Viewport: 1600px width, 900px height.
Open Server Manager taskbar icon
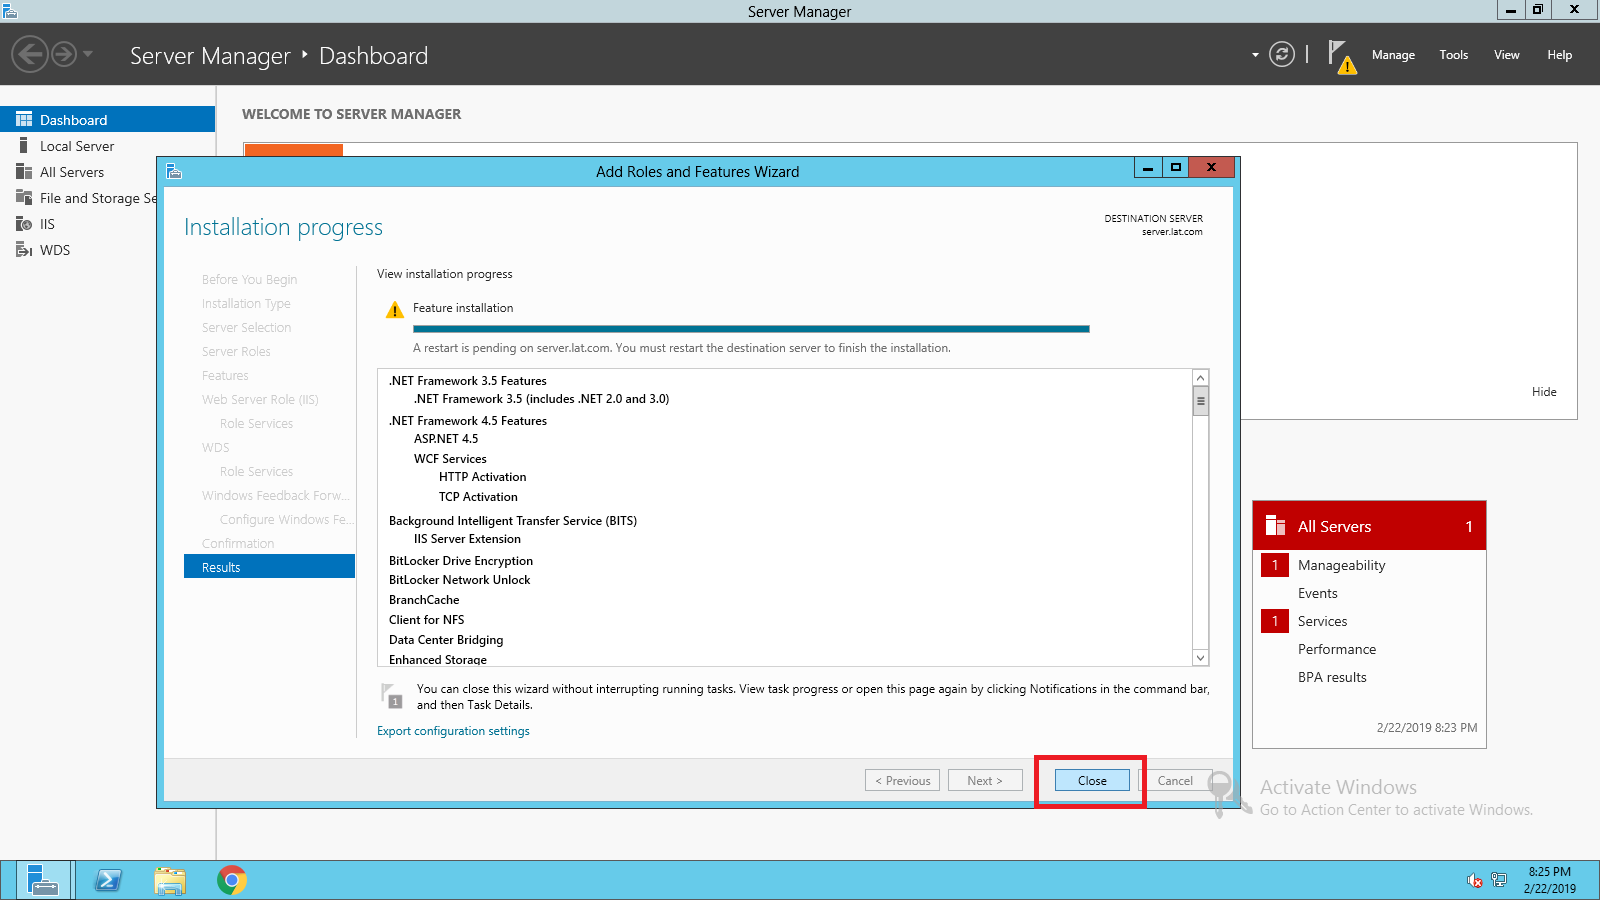[42, 880]
